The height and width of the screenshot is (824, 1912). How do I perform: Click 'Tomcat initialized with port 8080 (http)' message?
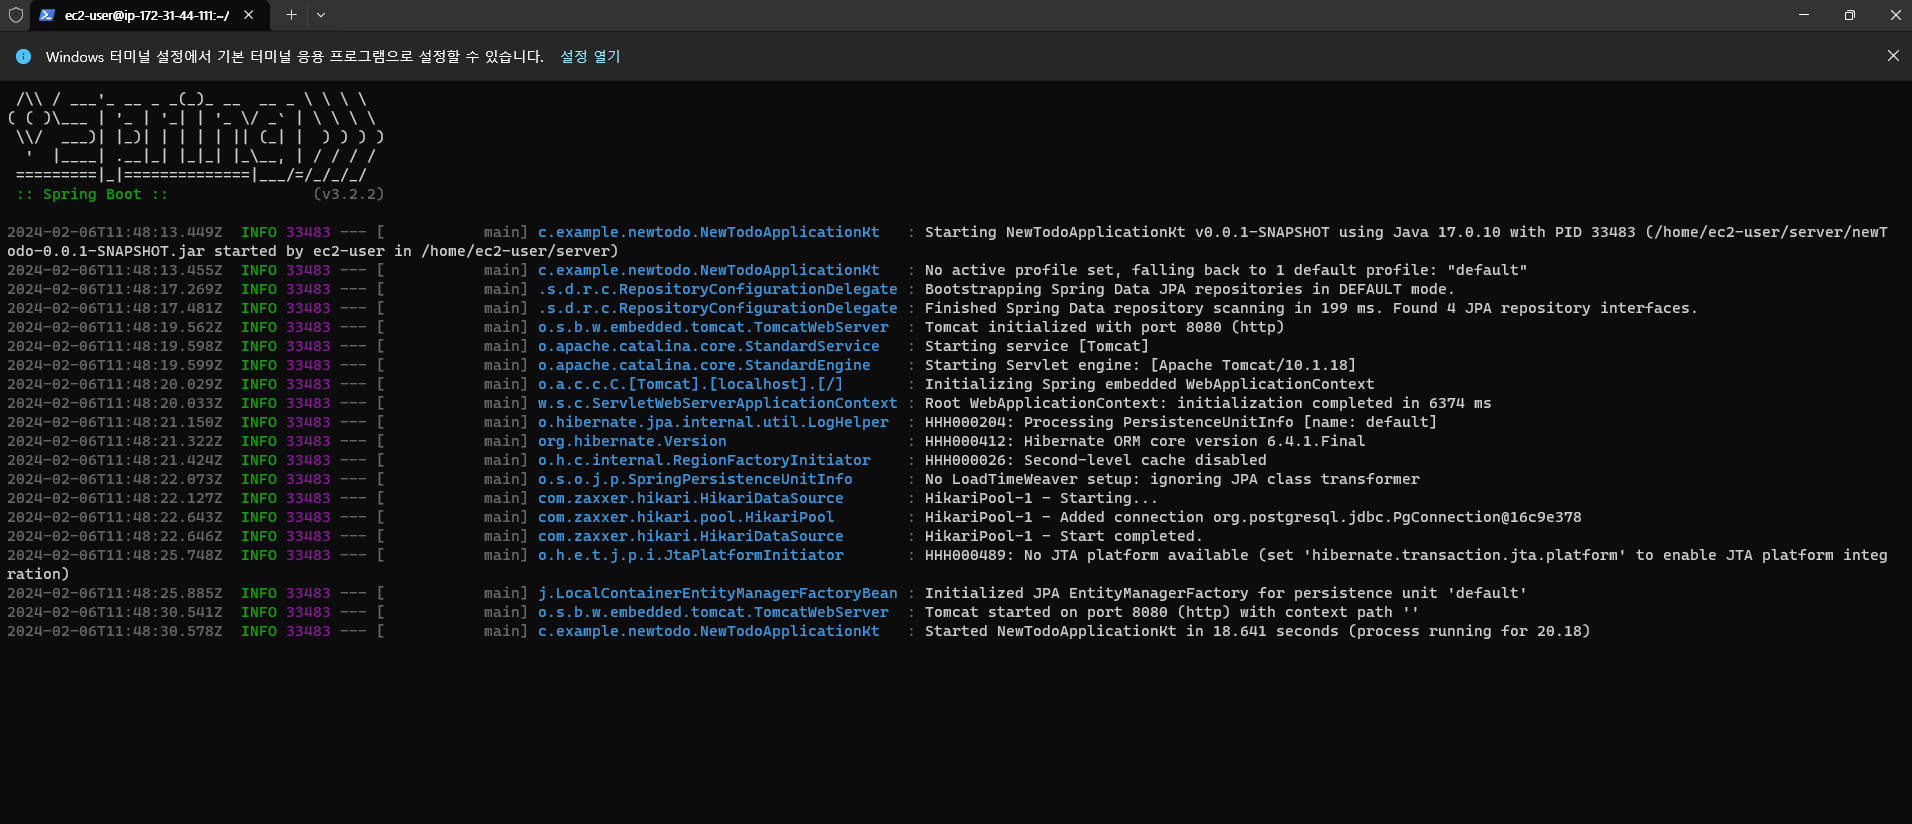click(x=1104, y=327)
